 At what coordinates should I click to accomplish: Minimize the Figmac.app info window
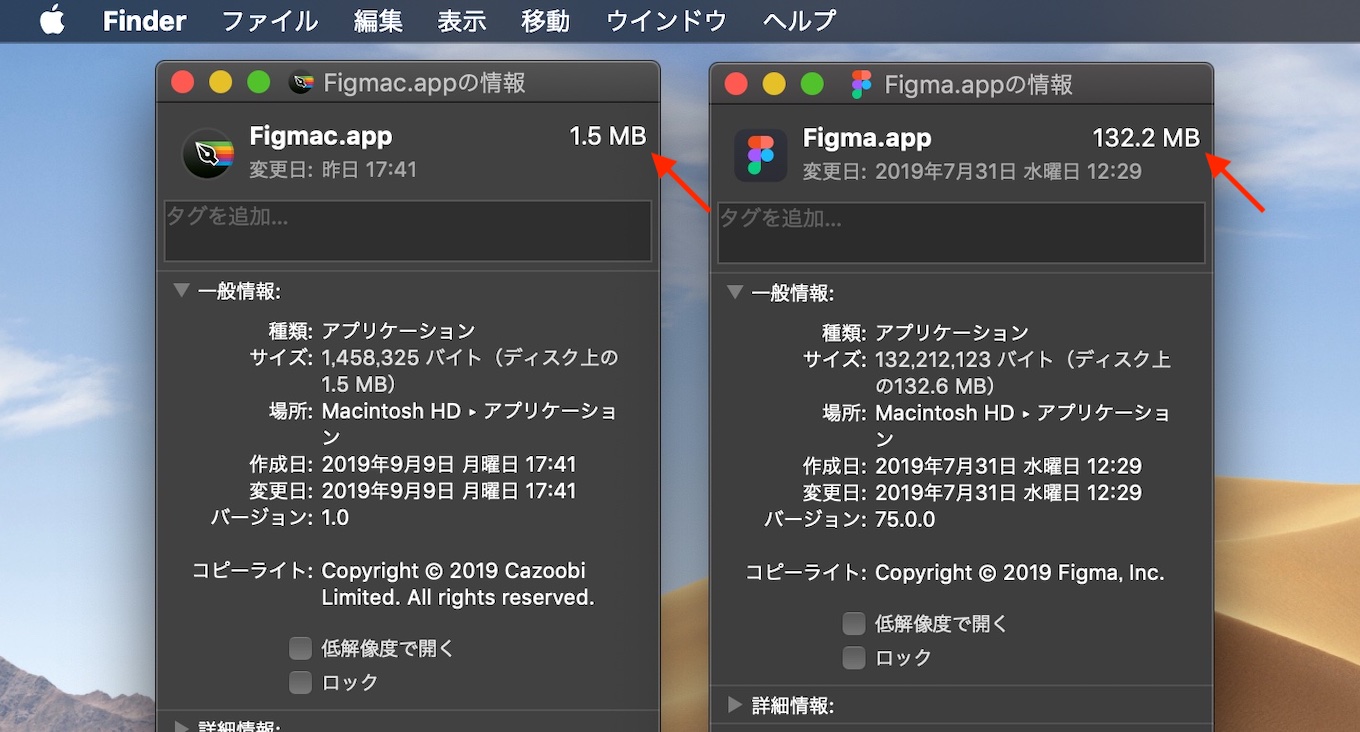[x=220, y=83]
